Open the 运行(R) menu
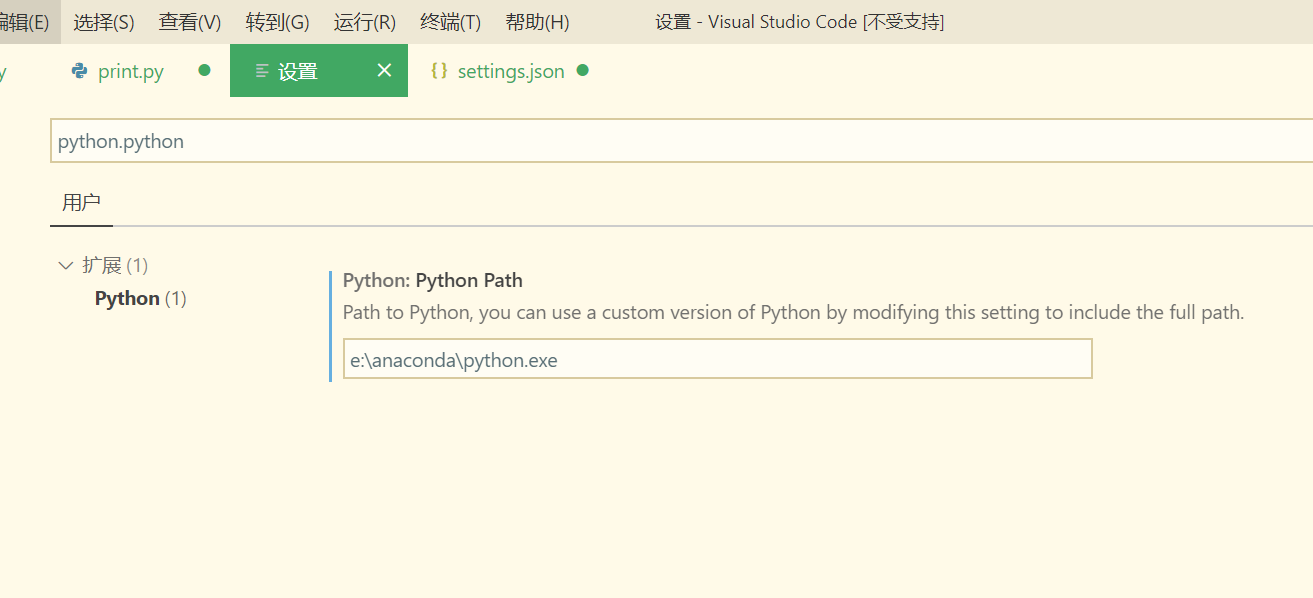This screenshot has height=598, width=1313. point(364,21)
